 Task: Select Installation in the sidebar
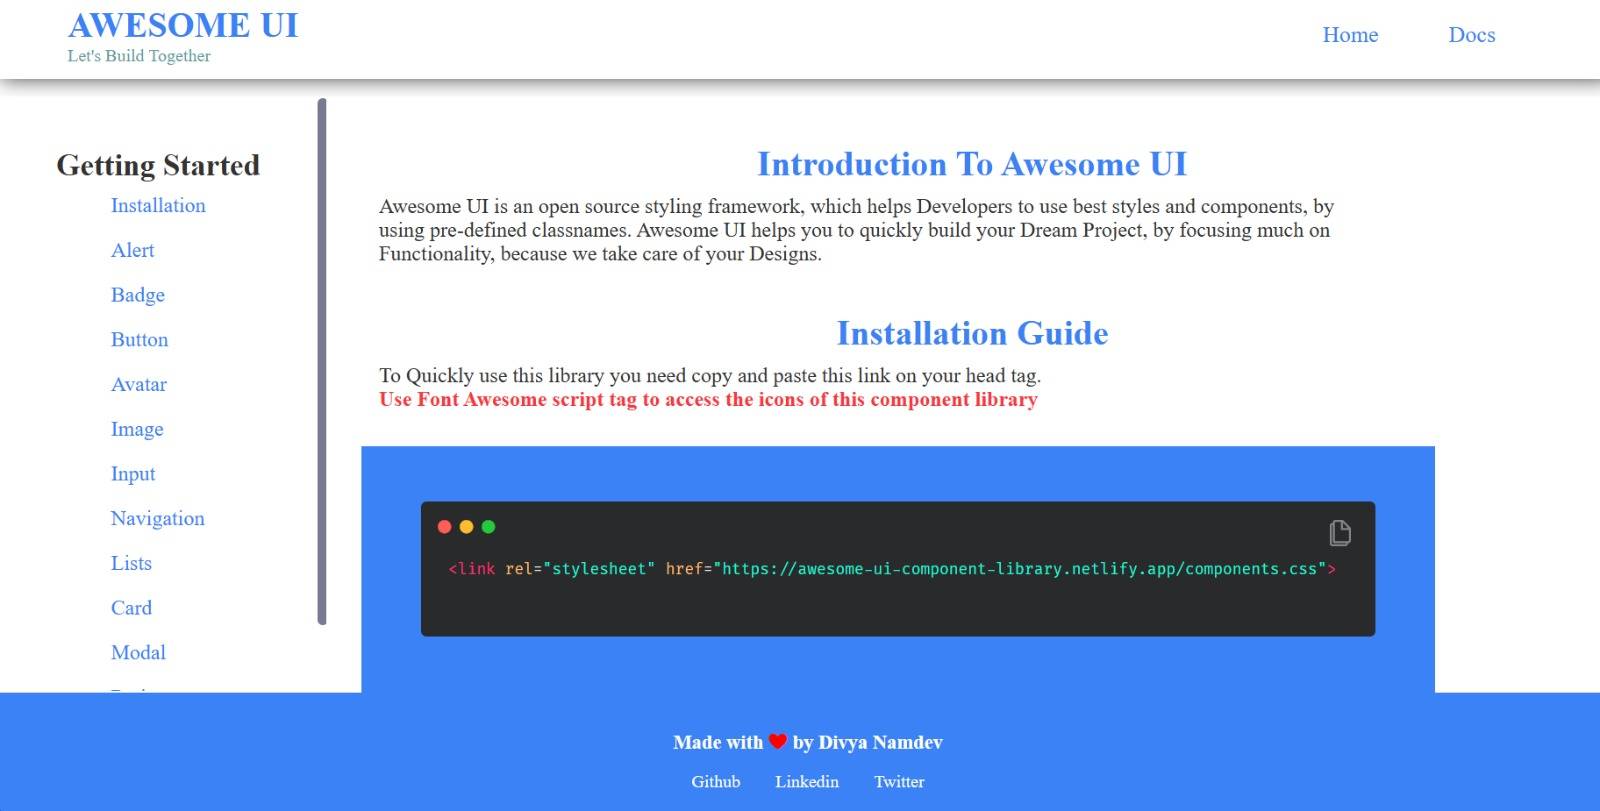tap(158, 205)
